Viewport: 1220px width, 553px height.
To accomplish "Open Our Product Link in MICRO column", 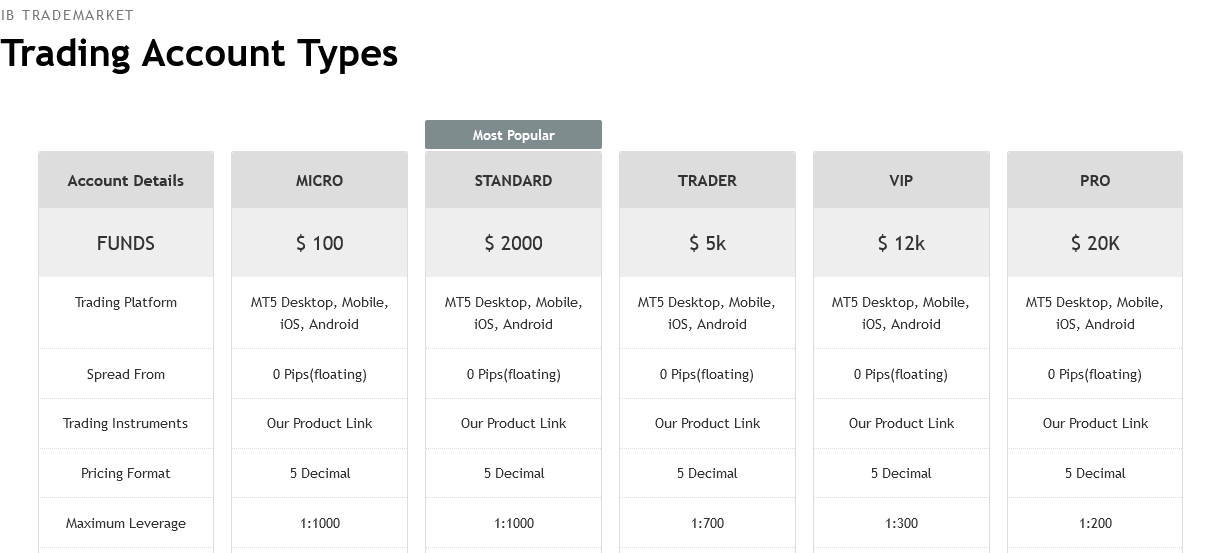I will pos(319,424).
